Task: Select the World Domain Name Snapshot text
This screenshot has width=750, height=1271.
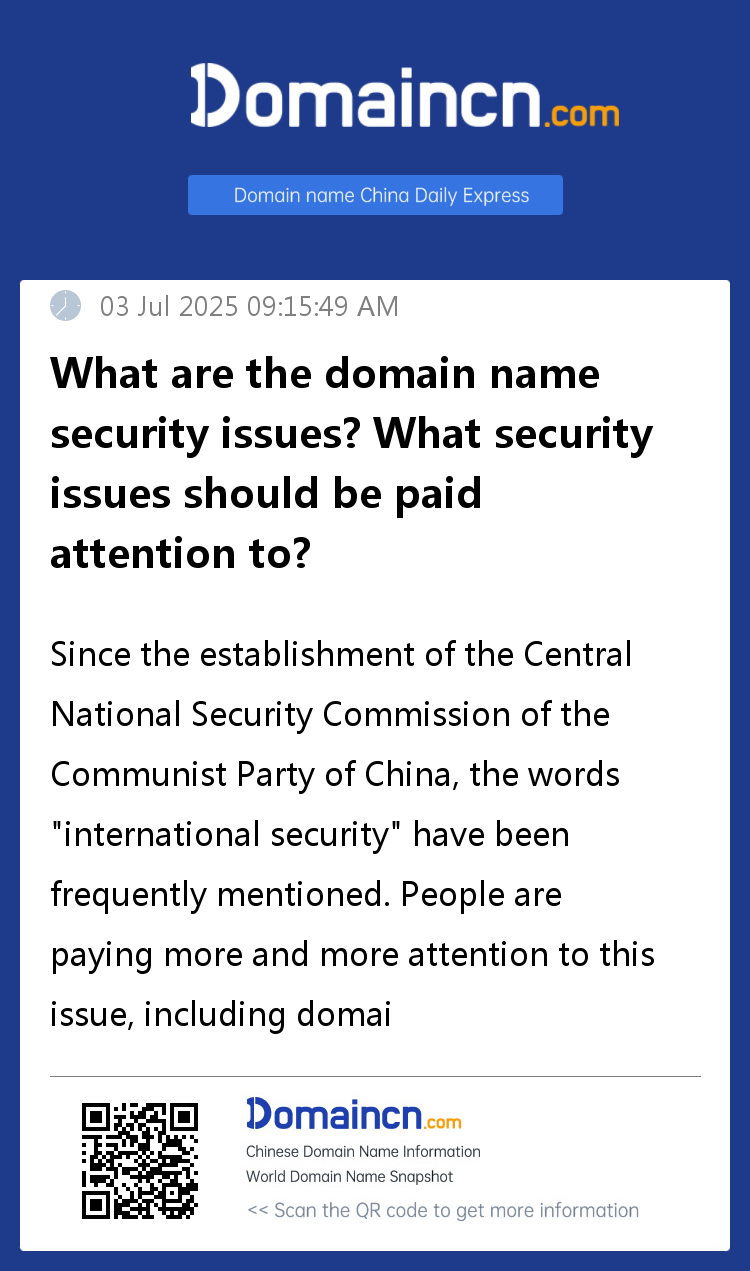Action: click(349, 1177)
